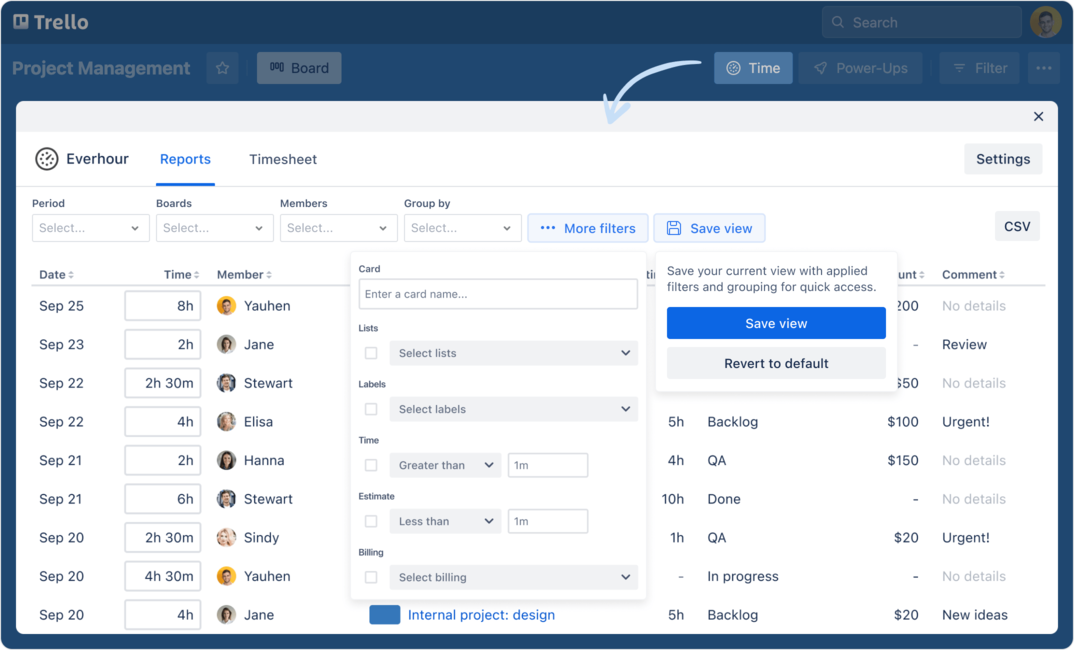Open the Period dropdown
This screenshot has width=1074, height=650.
90,227
